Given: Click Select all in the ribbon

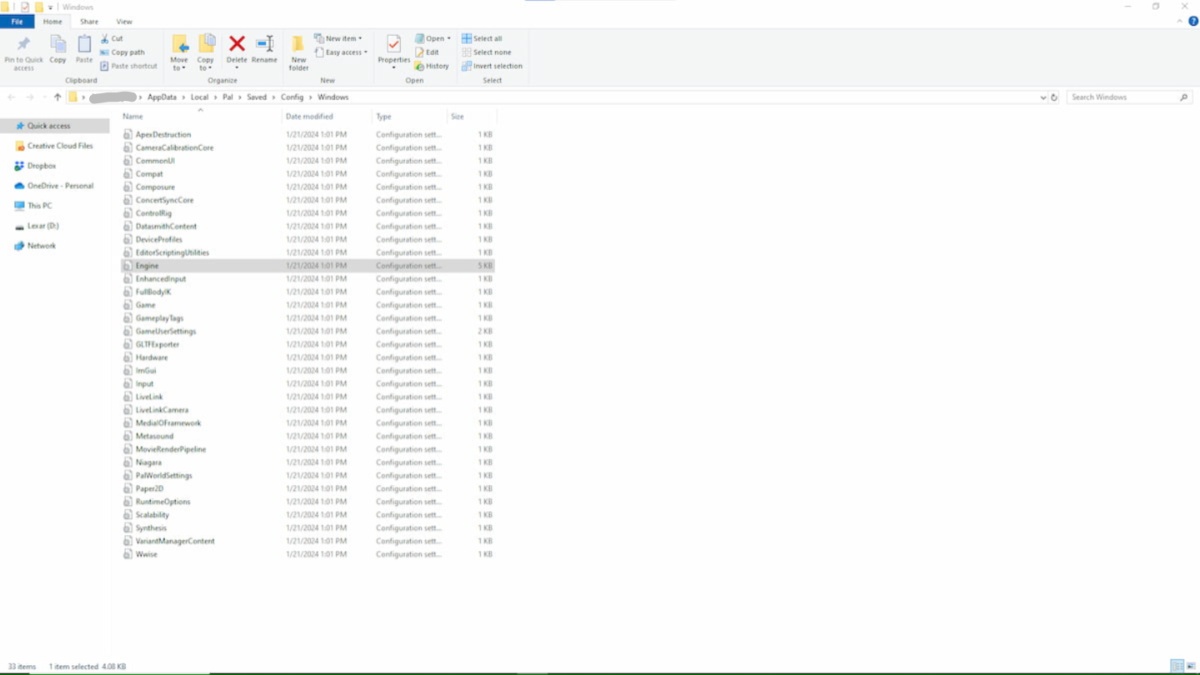Looking at the screenshot, I should 483,38.
